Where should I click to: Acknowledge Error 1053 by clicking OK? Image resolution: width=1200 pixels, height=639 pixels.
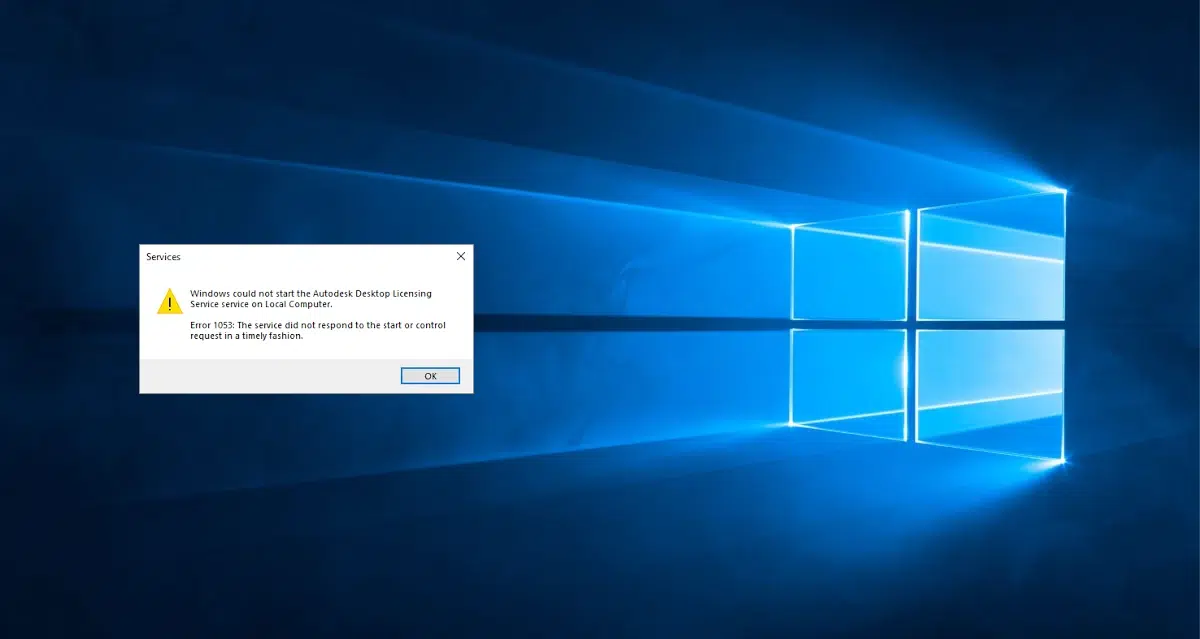click(x=430, y=375)
